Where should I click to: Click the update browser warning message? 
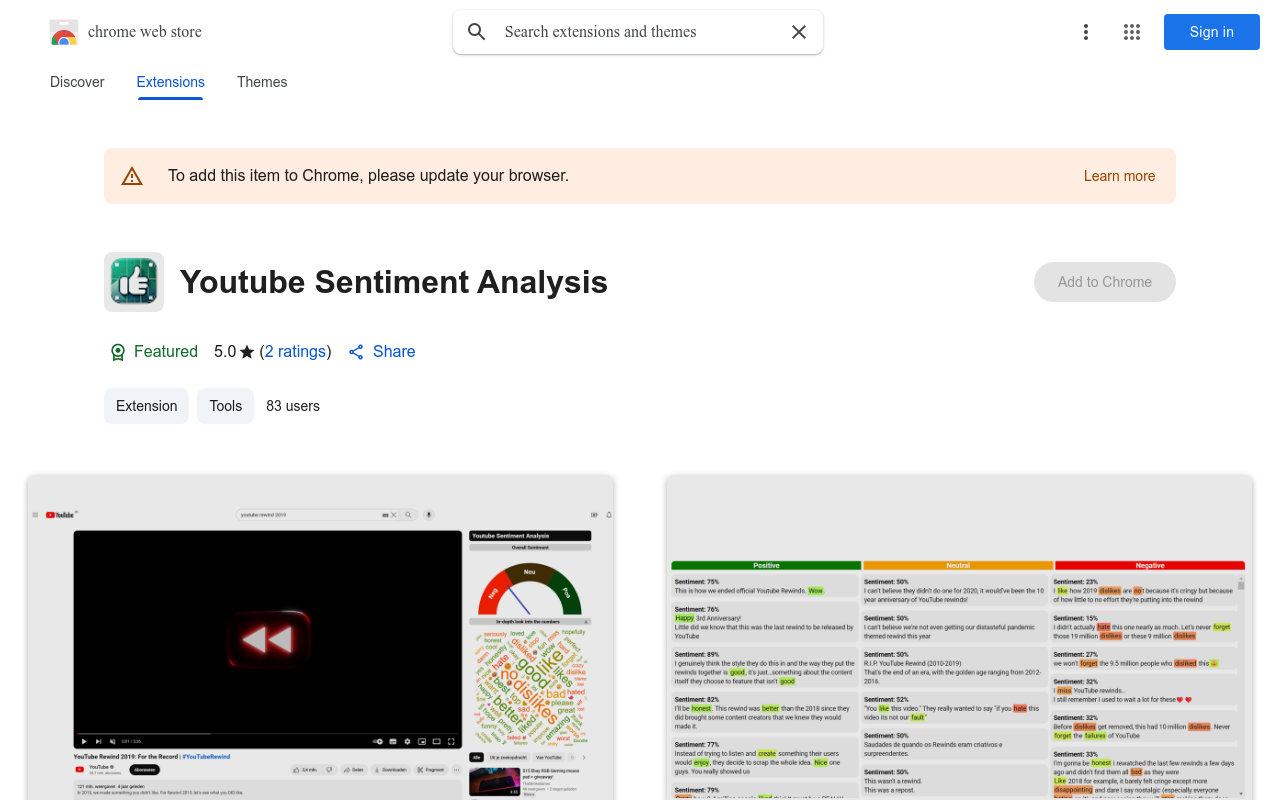[368, 176]
